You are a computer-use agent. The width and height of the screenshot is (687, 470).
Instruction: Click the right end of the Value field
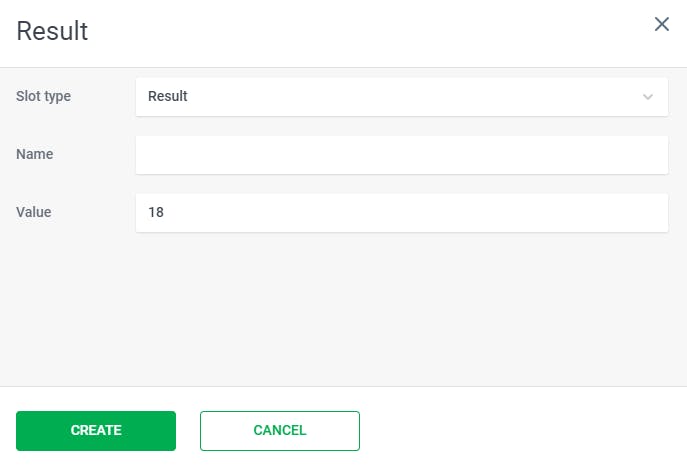click(650, 213)
